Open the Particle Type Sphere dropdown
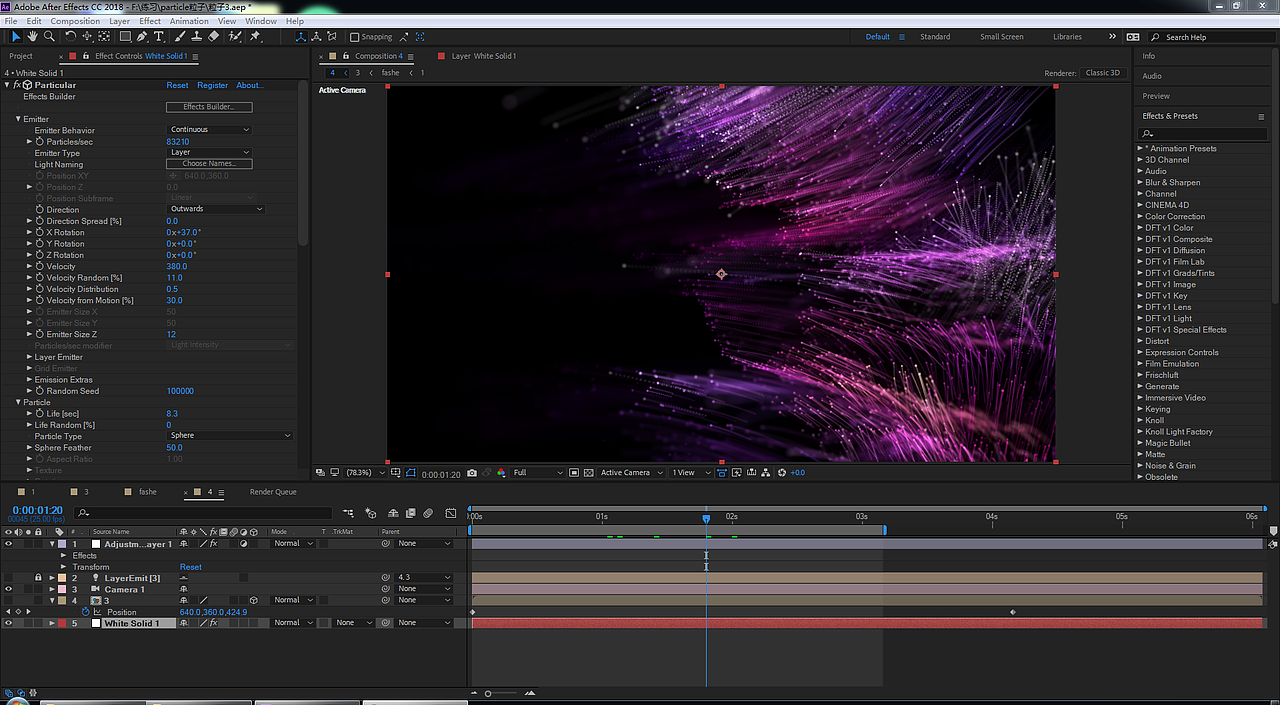The height and width of the screenshot is (705, 1280). coord(230,436)
